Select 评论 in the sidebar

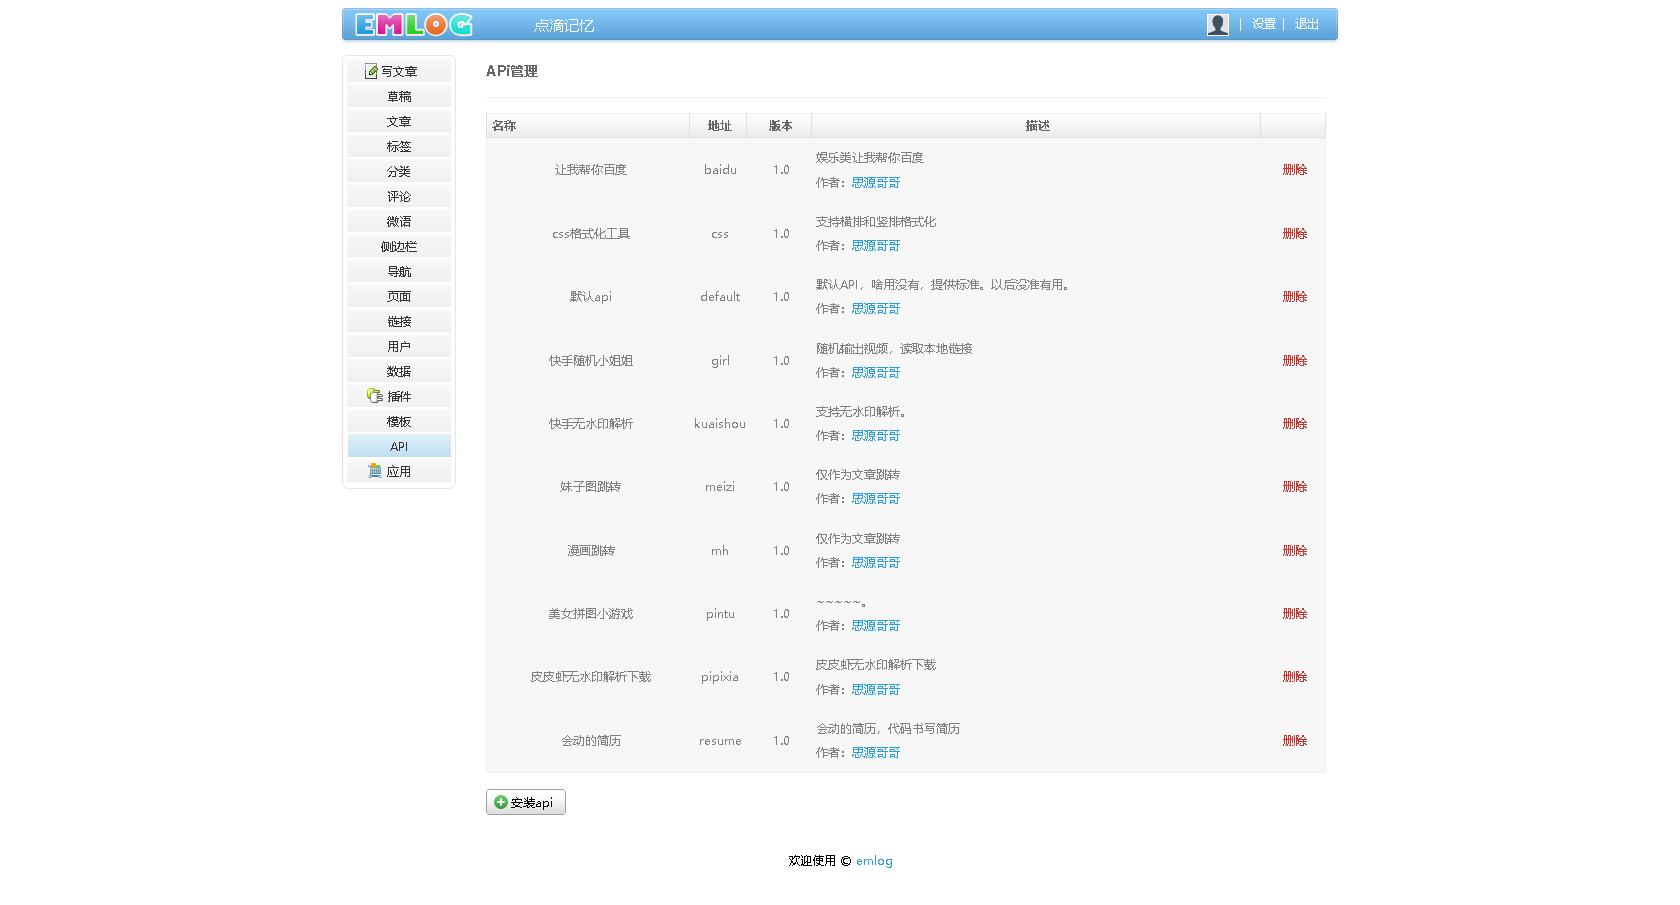[x=398, y=196]
